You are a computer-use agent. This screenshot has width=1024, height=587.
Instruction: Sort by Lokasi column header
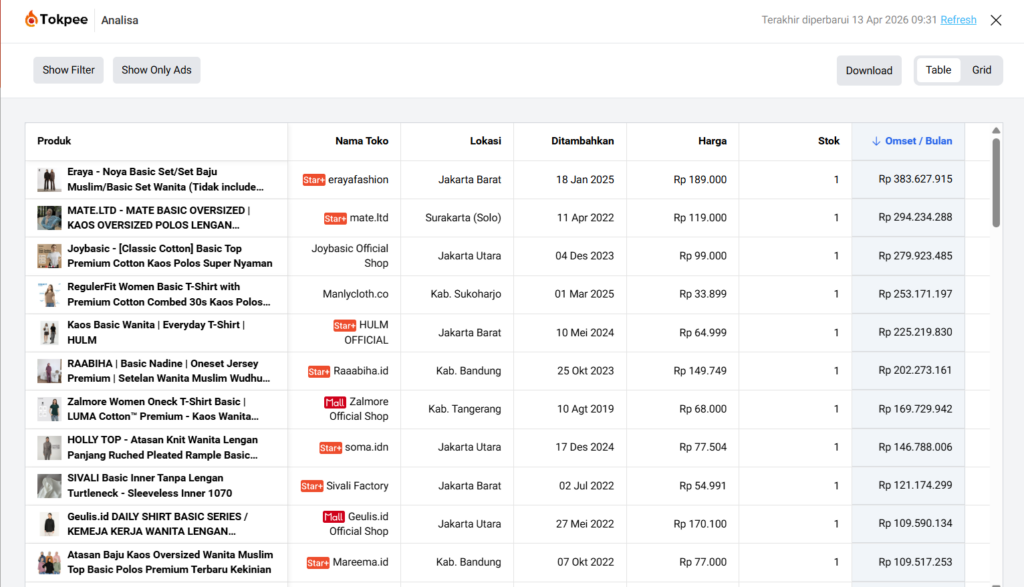coord(485,141)
